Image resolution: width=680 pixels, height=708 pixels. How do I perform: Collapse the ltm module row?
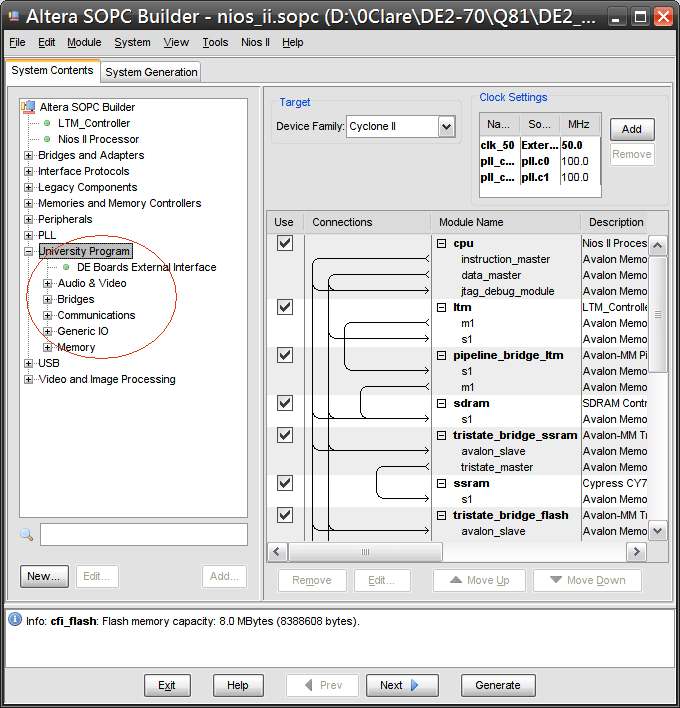point(442,307)
